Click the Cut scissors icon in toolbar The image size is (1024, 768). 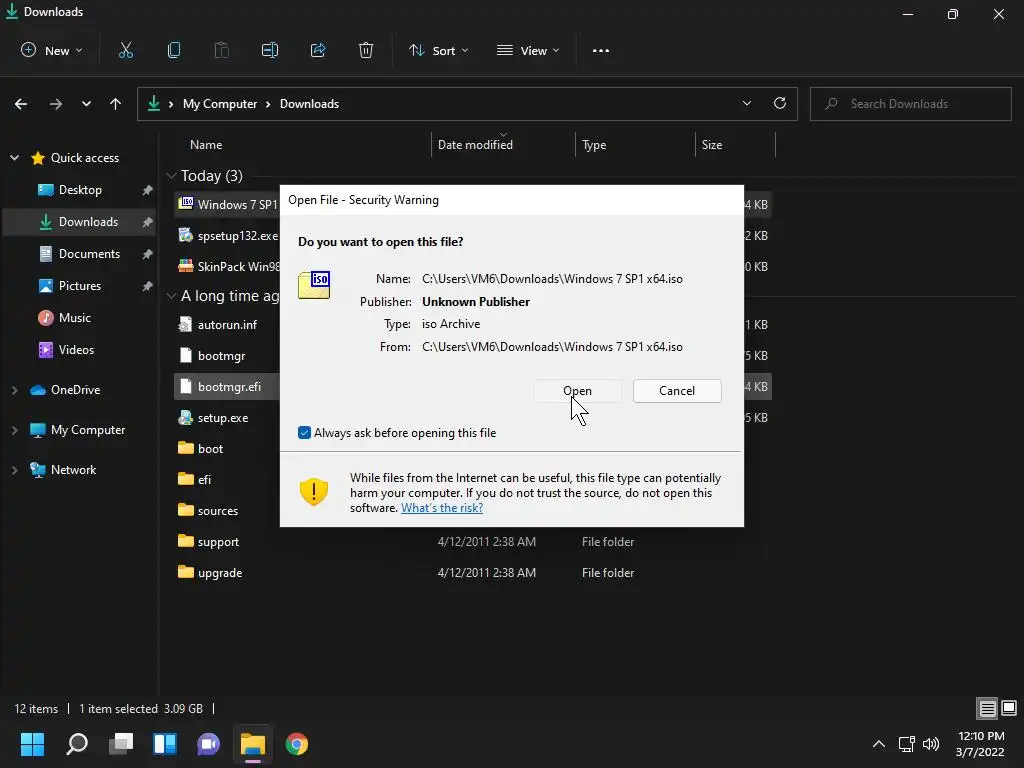(126, 50)
